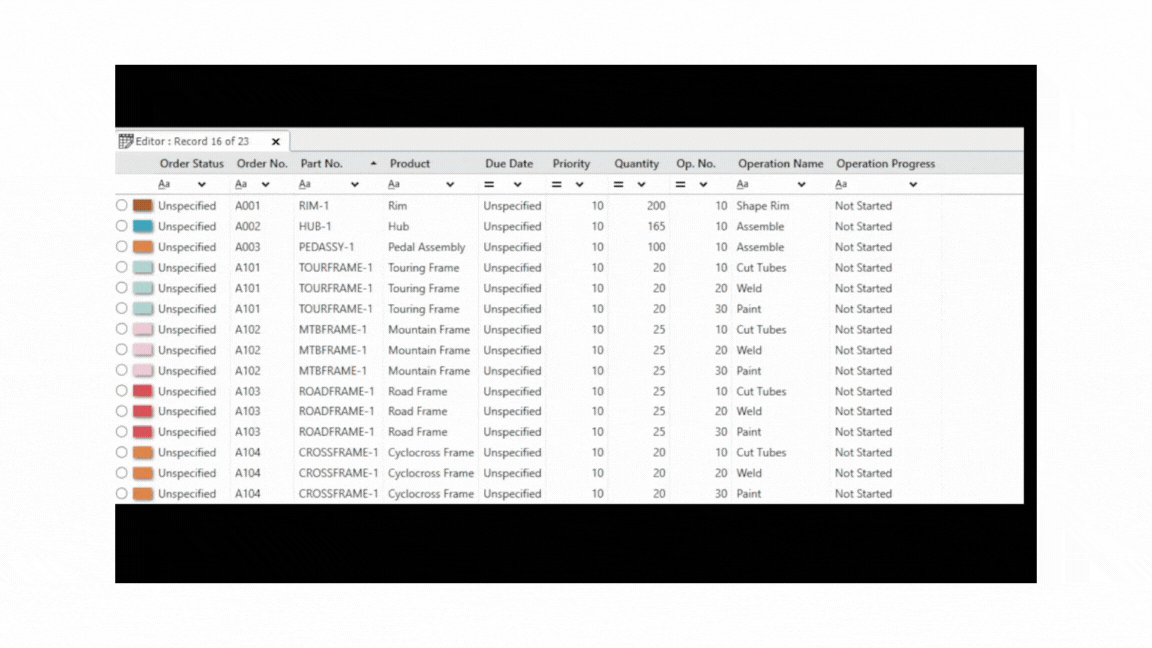Select the radio button on the RIM-1 row

[121, 205]
